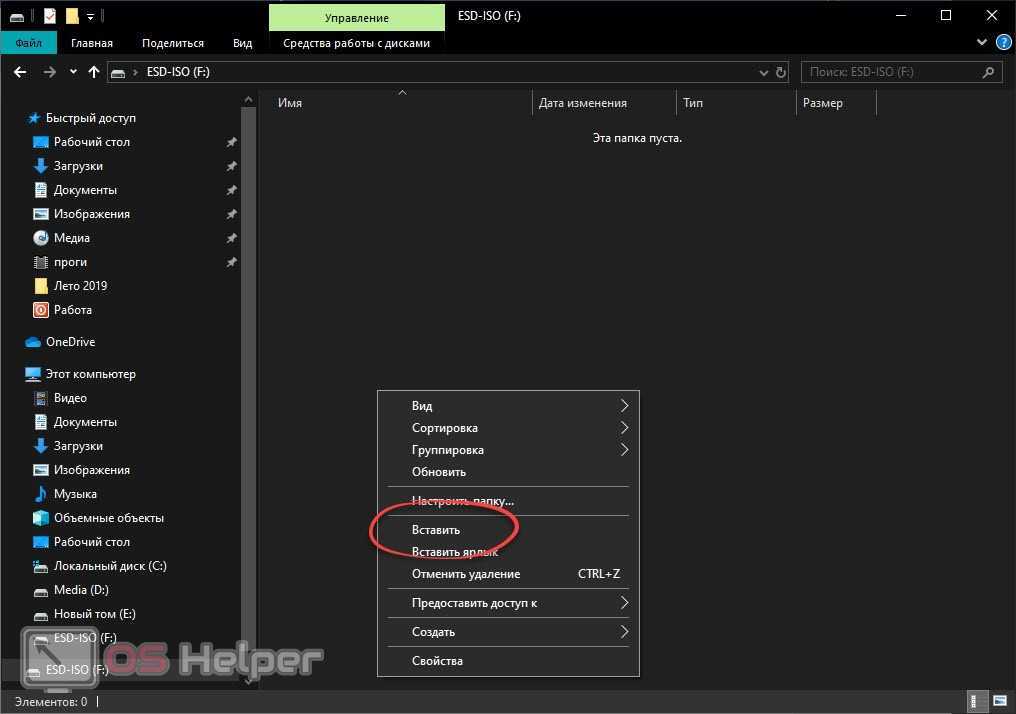Select Локальный диск (C:) in sidebar
This screenshot has height=714, width=1016.
pos(109,566)
